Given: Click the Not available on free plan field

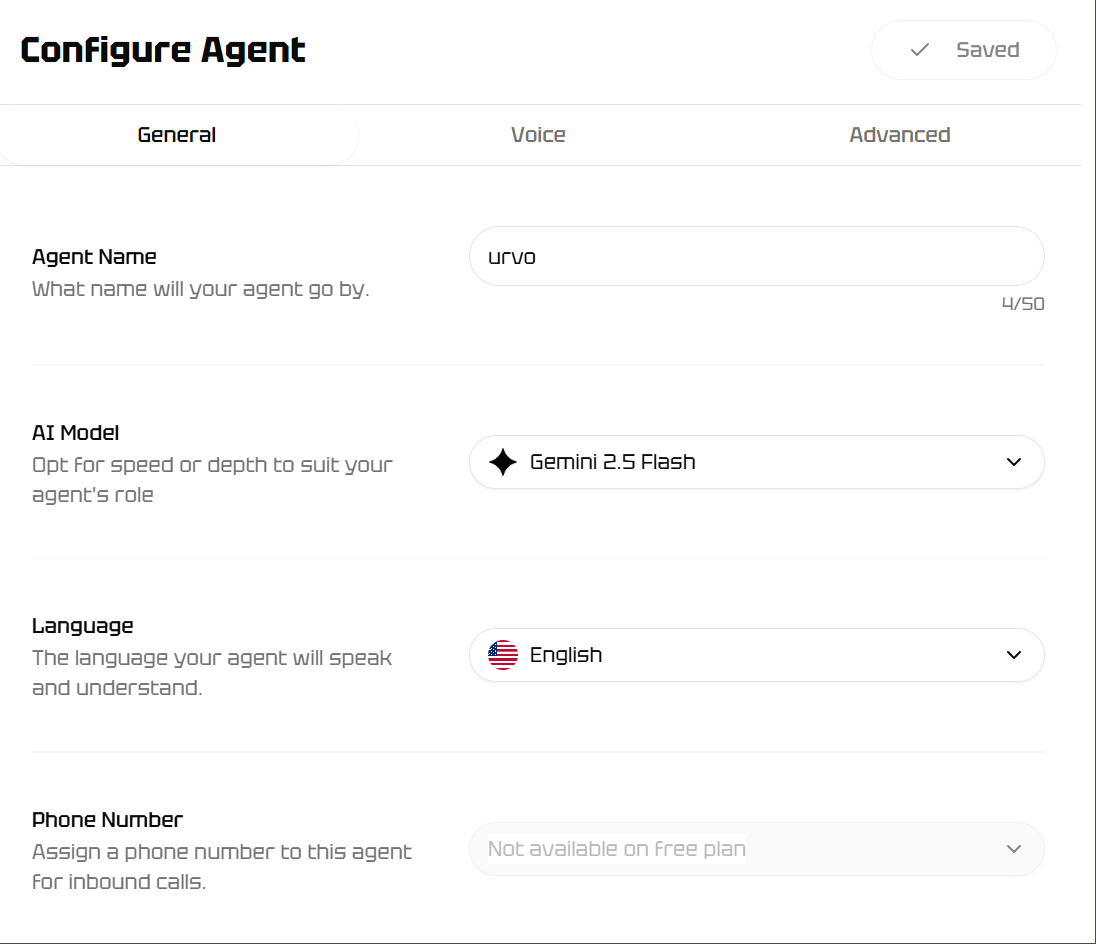Looking at the screenshot, I should (757, 849).
